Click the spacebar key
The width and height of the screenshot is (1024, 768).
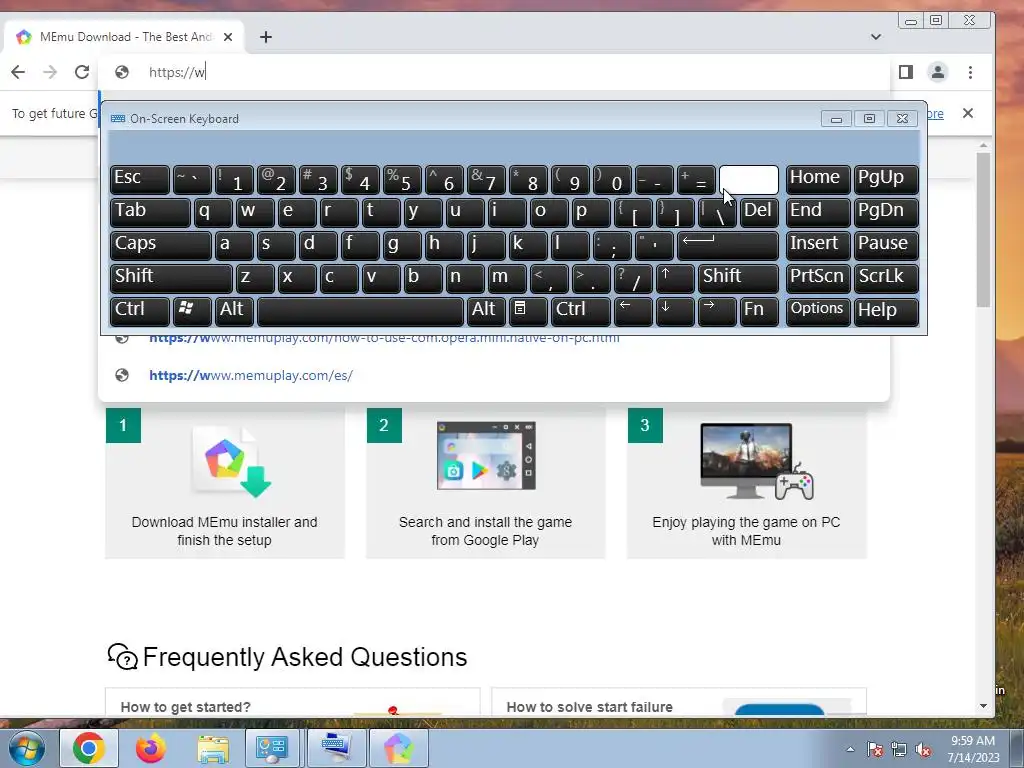(x=360, y=311)
